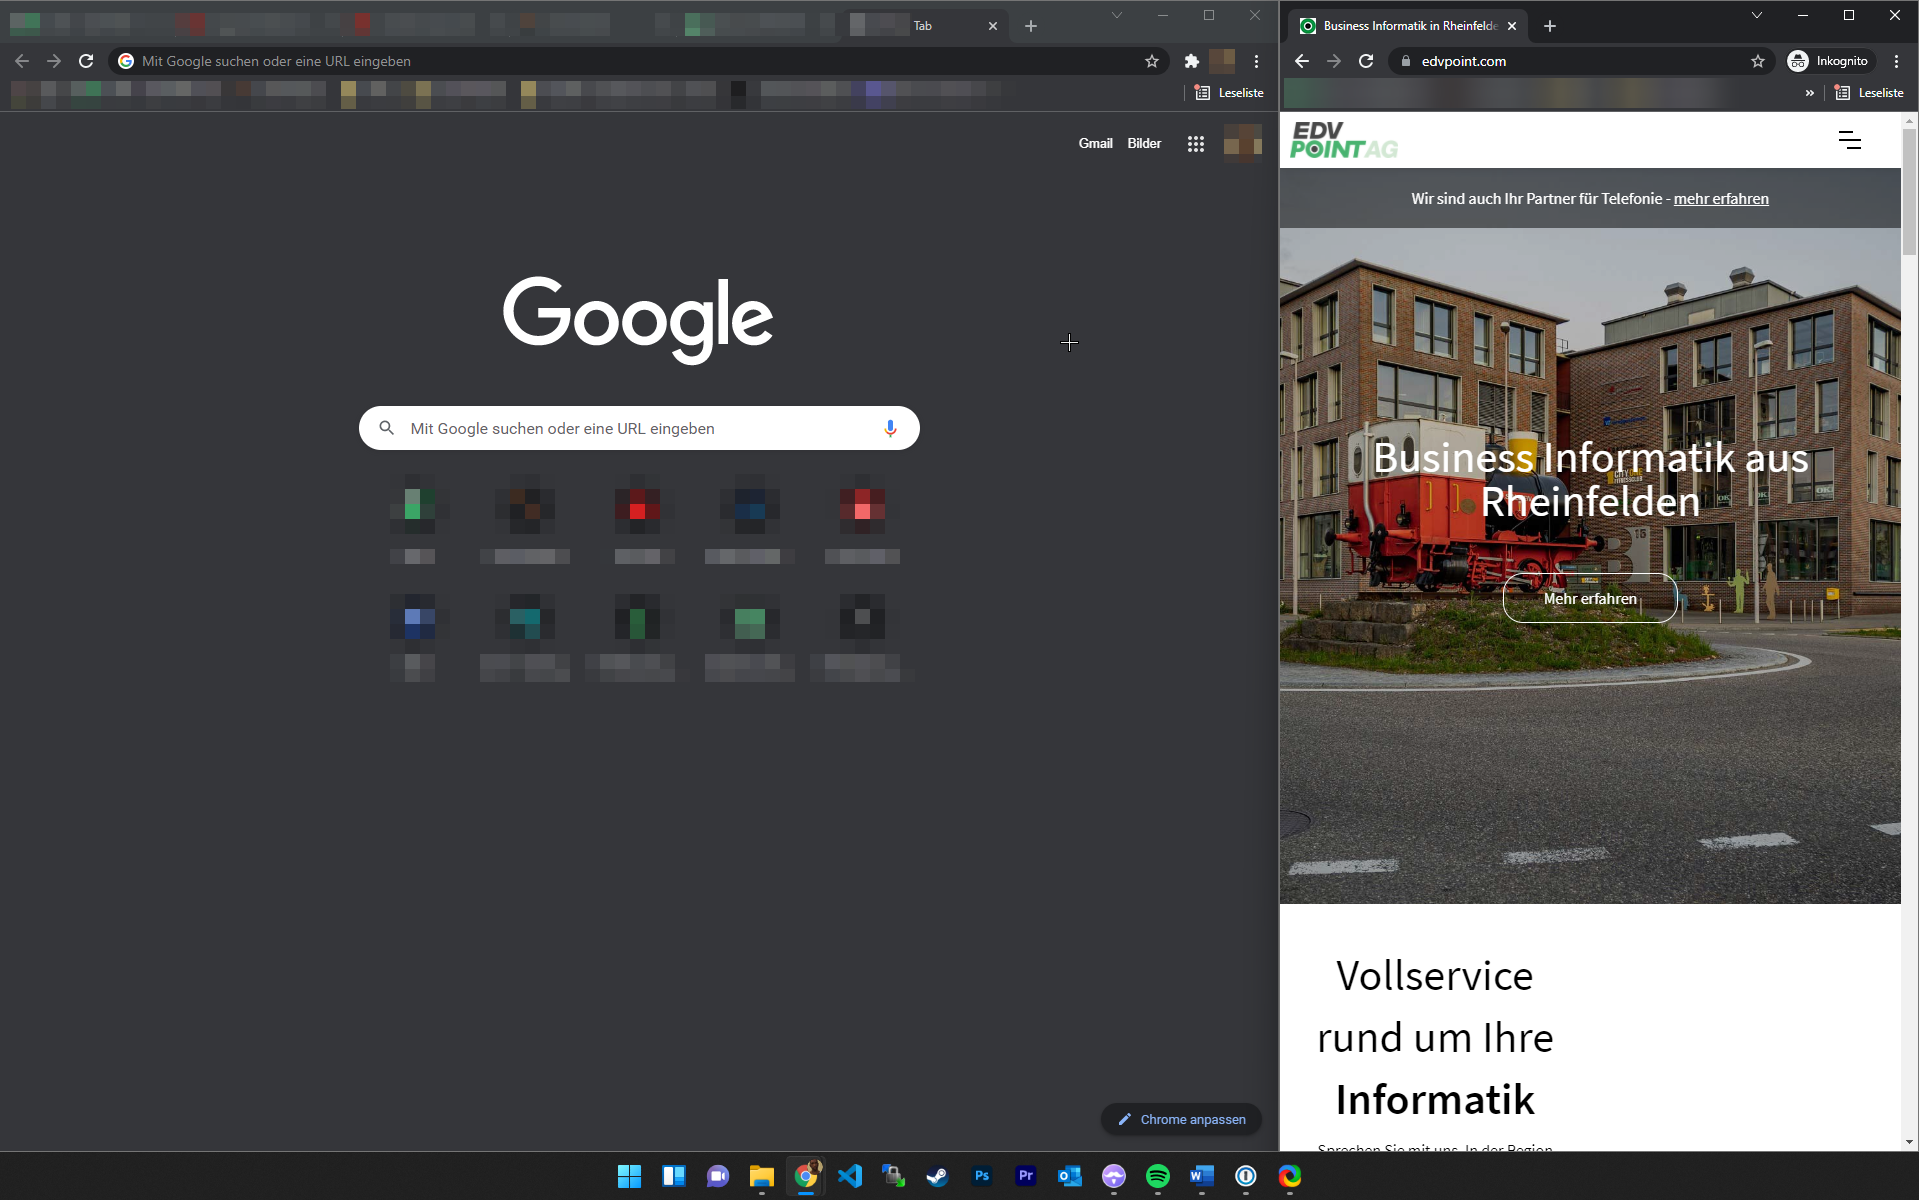Viewport: 1919px width, 1200px height.
Task: Open Chrome three-dot menu in left window
Action: point(1256,61)
